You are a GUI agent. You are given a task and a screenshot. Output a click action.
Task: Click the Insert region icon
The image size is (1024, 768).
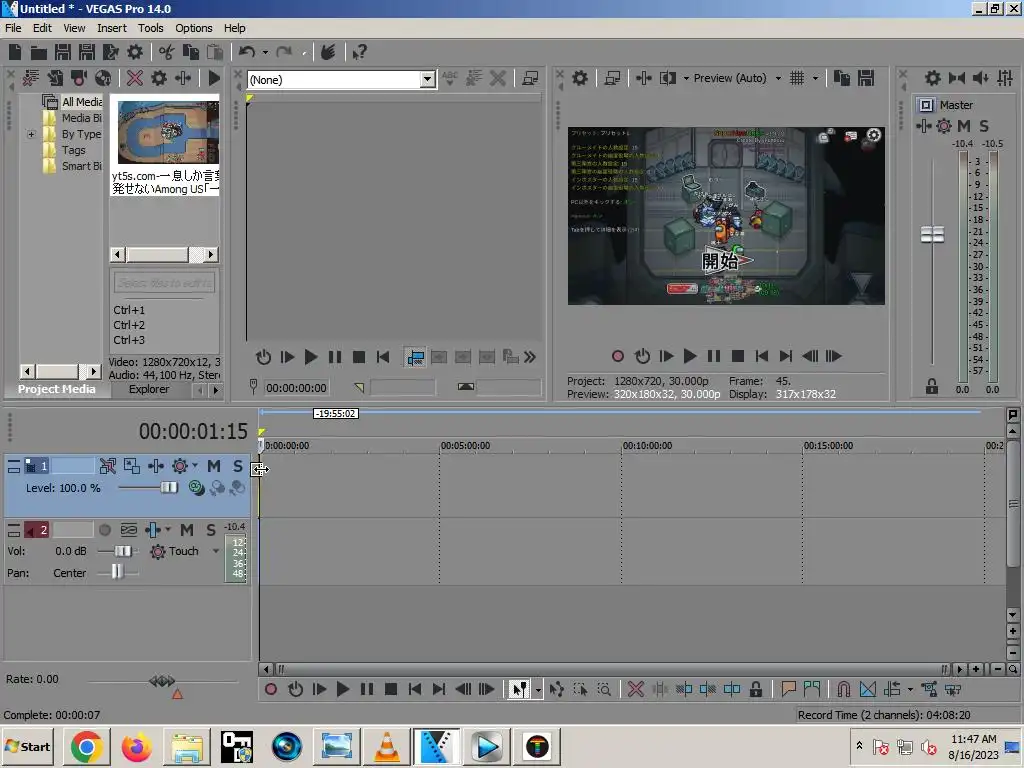tap(812, 689)
